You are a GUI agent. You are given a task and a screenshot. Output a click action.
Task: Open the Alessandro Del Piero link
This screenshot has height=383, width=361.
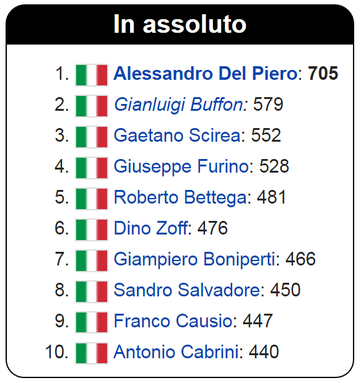[205, 73]
